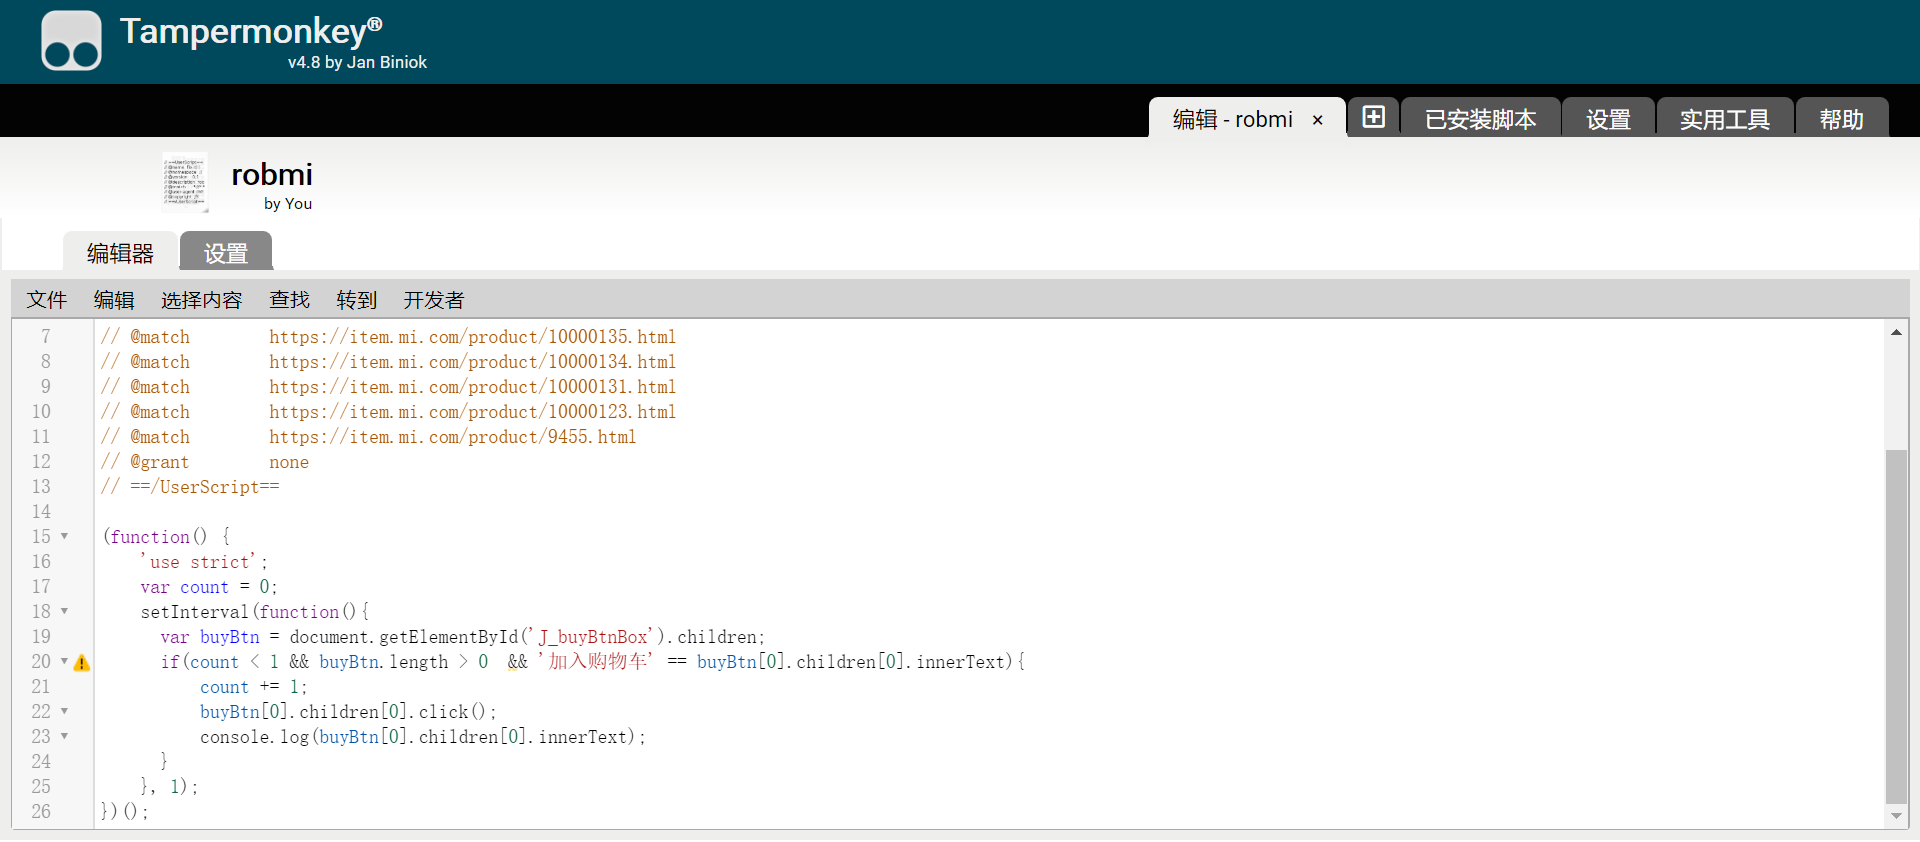The width and height of the screenshot is (1920, 842).
Task: Click the '加入购物车' string
Action: [x=596, y=662]
